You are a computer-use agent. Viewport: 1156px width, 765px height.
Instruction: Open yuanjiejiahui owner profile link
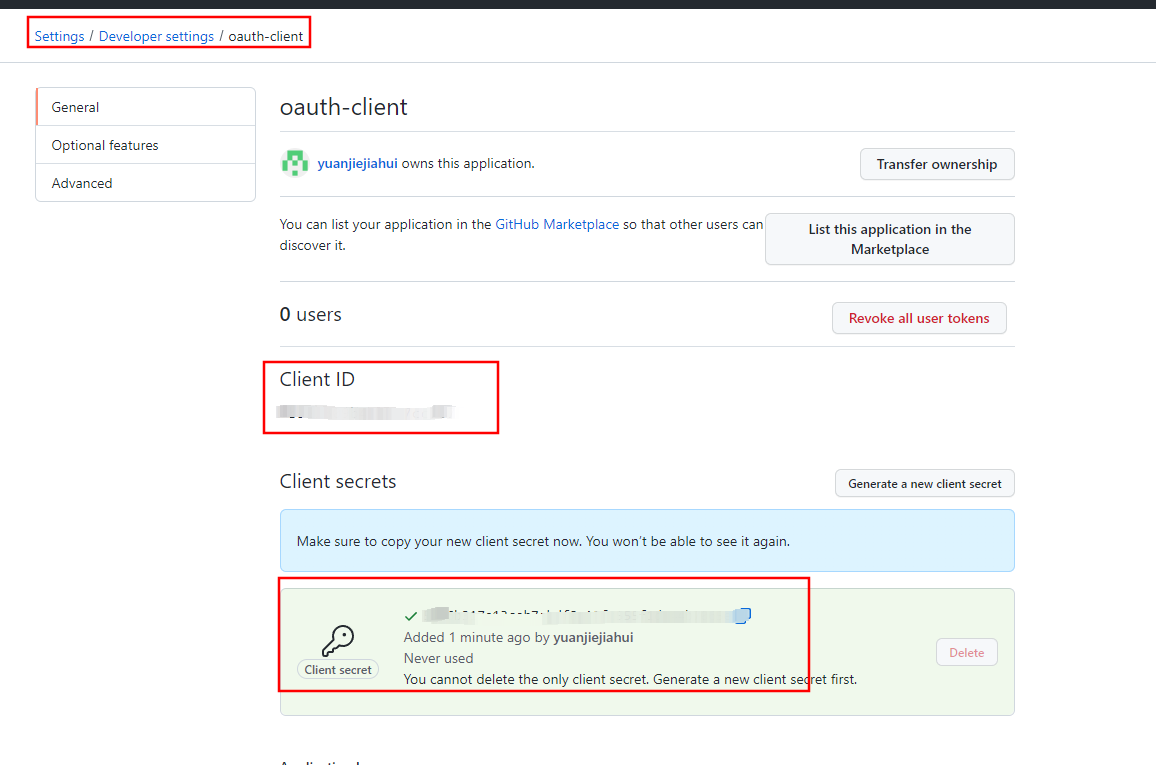click(358, 164)
